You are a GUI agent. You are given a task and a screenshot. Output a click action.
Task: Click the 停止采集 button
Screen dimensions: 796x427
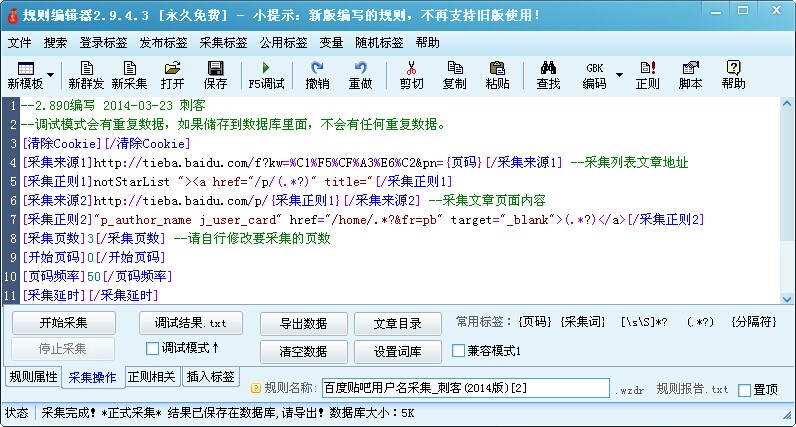click(x=63, y=349)
